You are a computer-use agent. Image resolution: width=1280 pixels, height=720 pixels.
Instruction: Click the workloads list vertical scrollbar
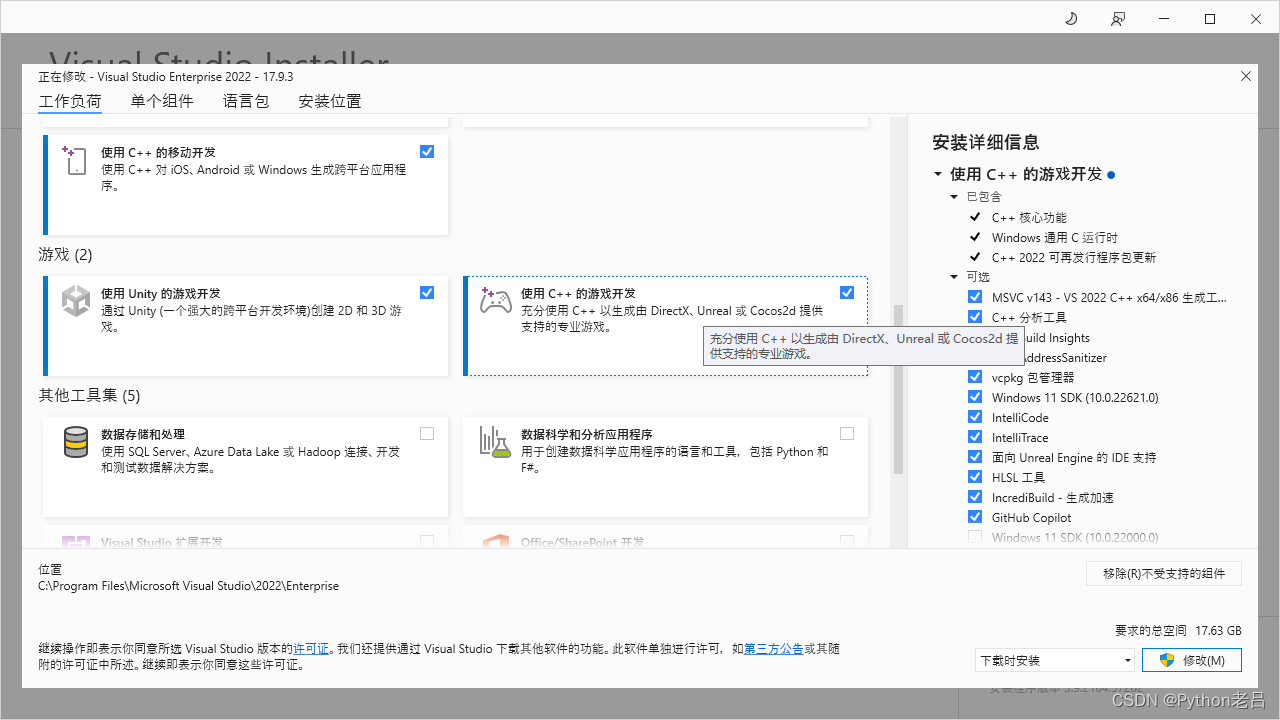pos(898,390)
